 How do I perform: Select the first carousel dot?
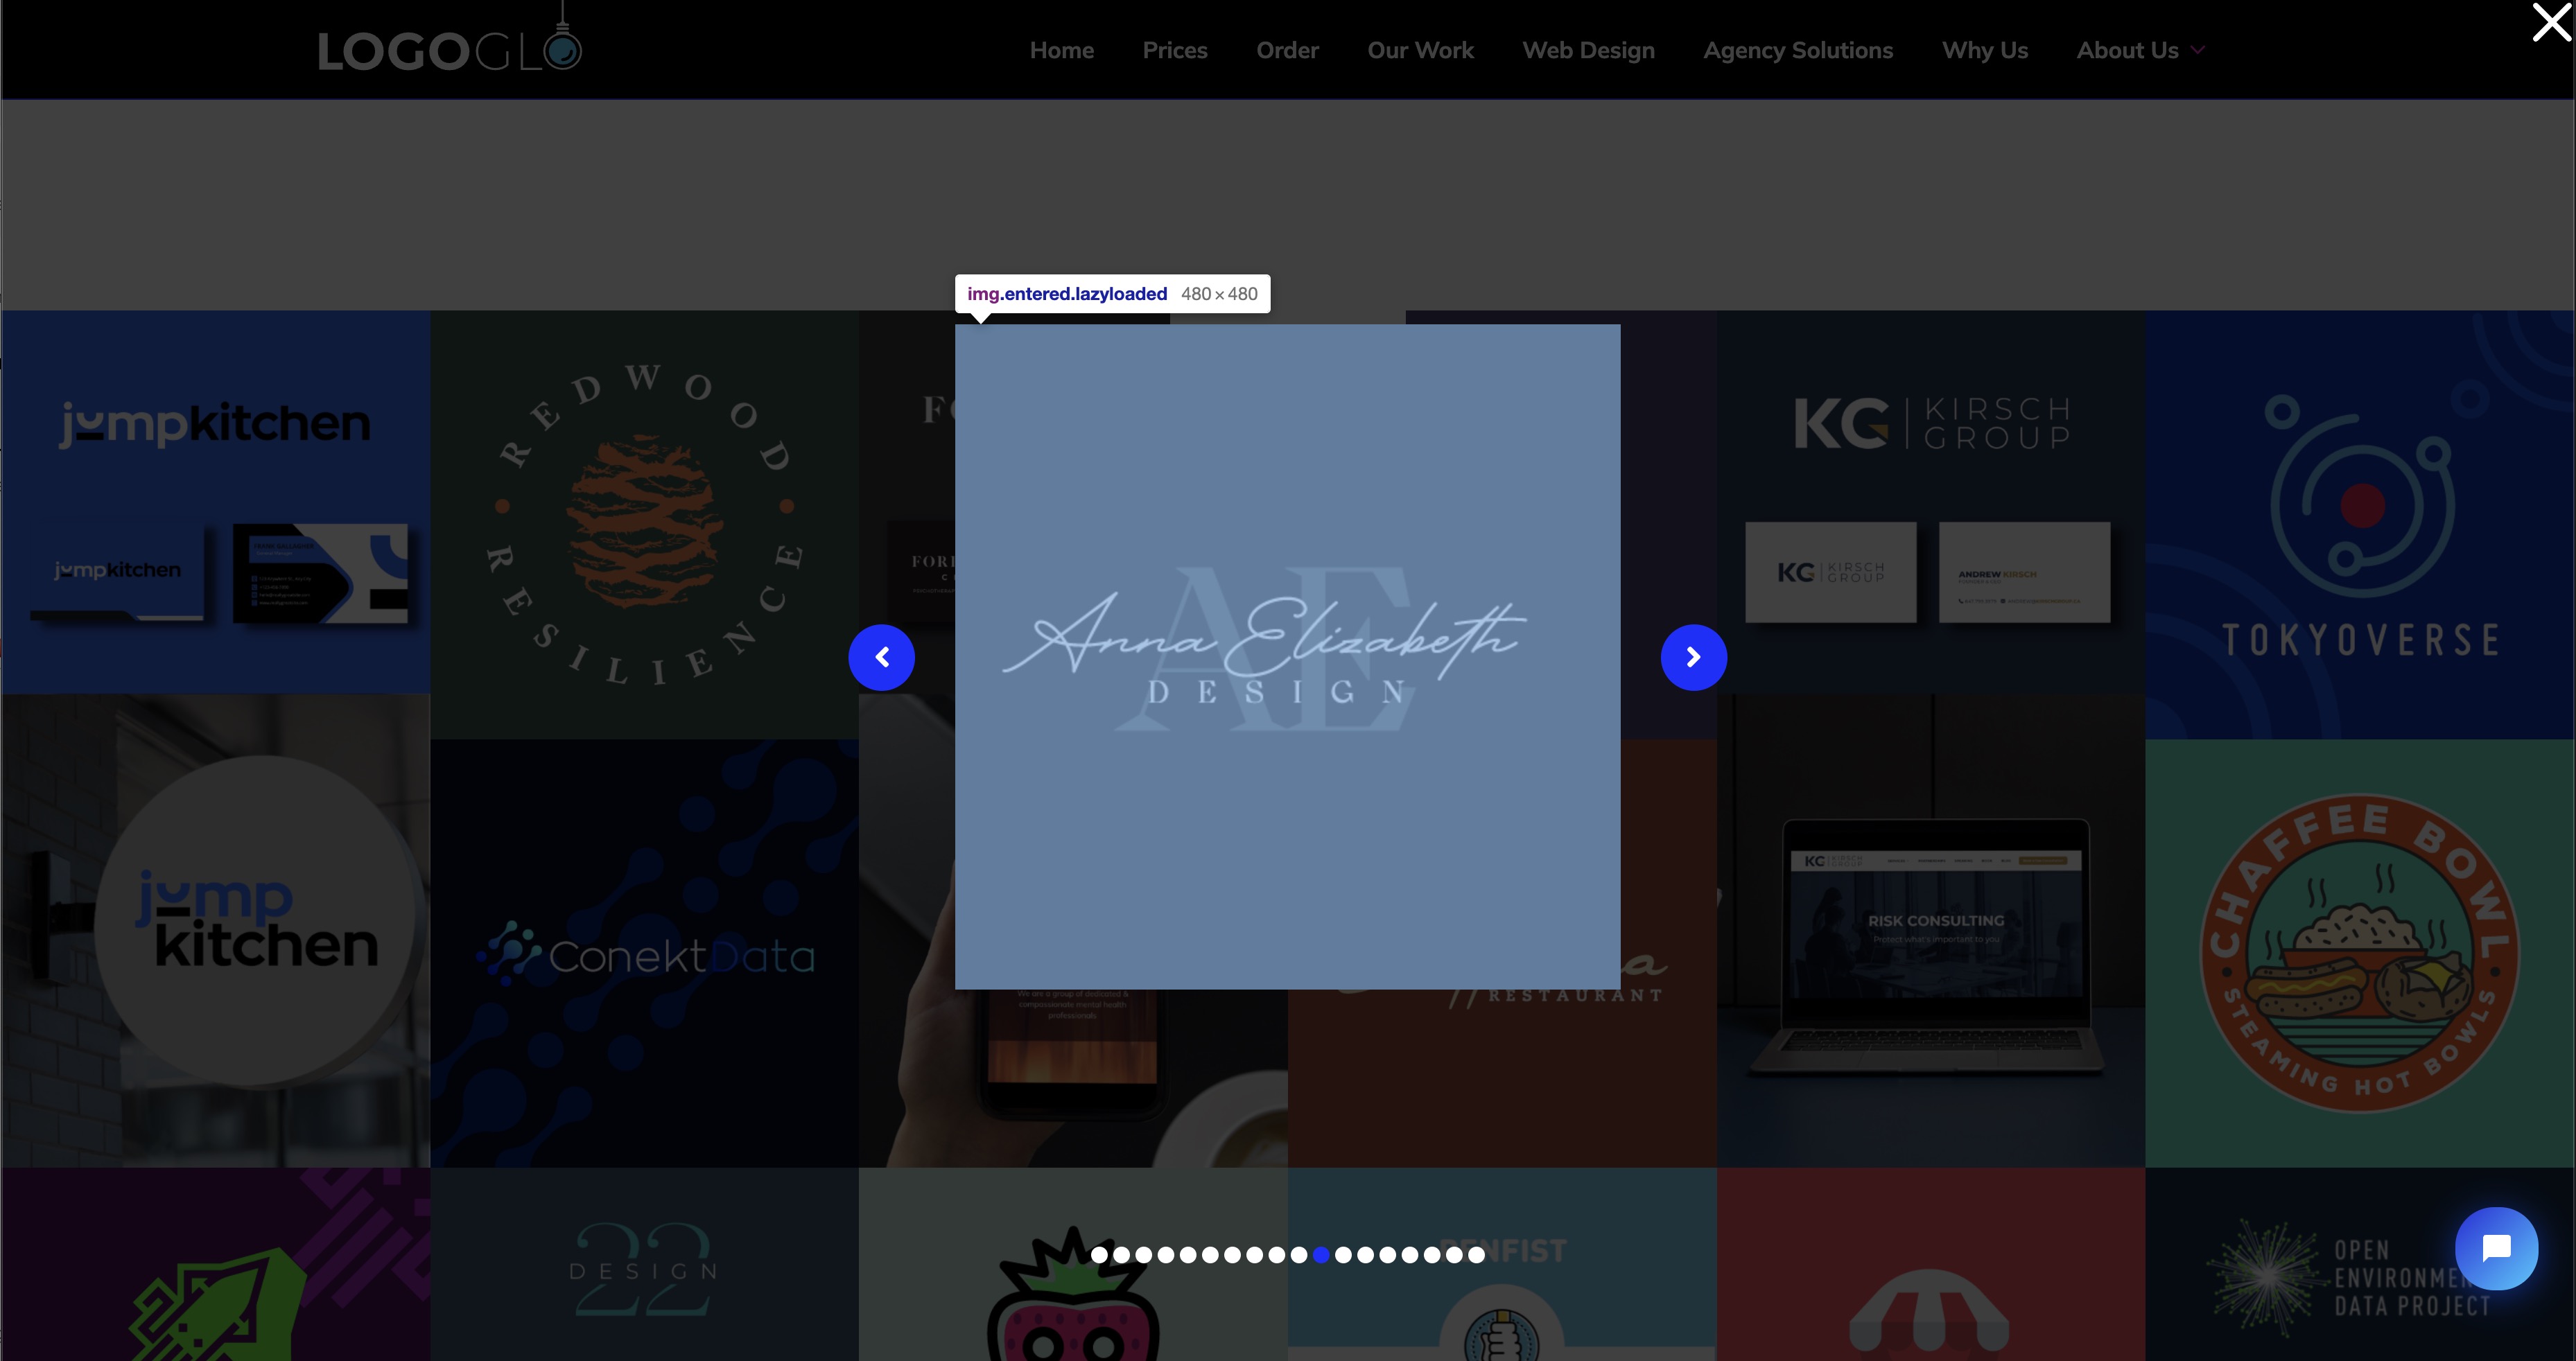tap(1099, 1255)
